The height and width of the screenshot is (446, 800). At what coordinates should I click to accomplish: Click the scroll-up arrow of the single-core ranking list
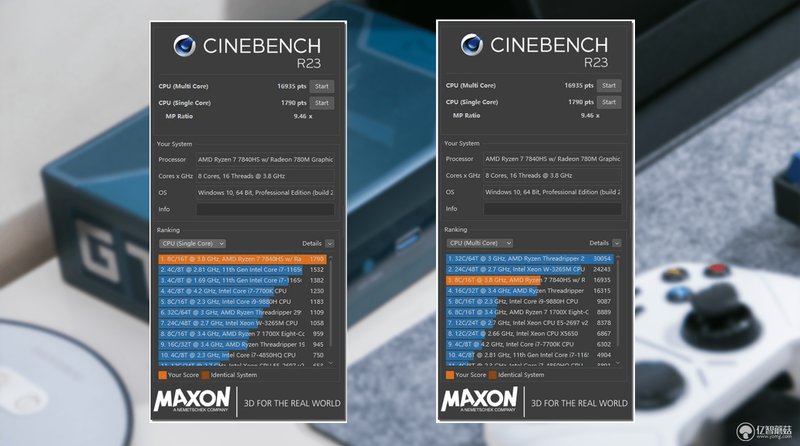point(331,257)
